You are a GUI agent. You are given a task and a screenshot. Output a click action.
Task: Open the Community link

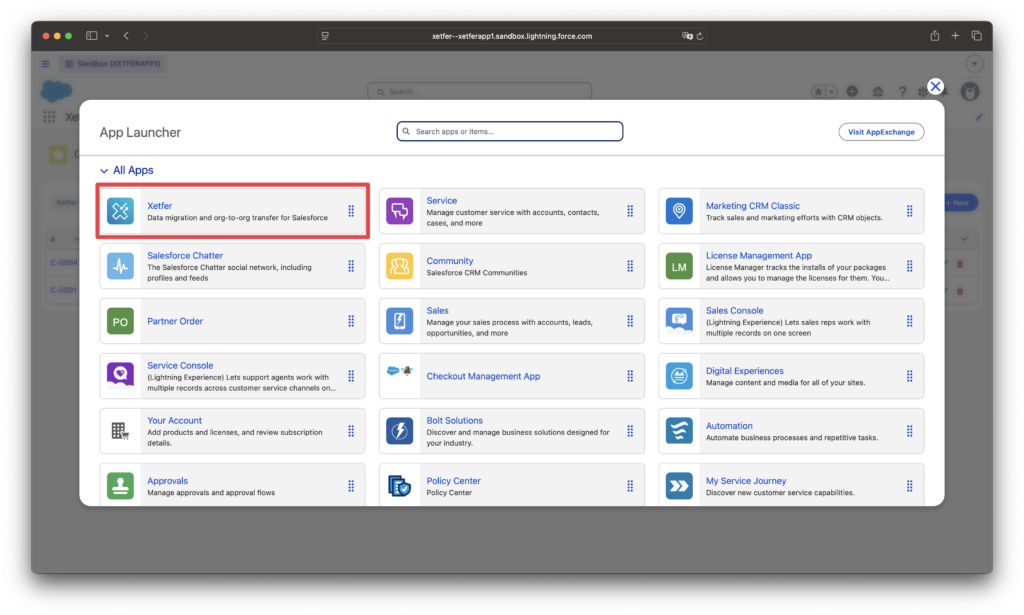[449, 260]
